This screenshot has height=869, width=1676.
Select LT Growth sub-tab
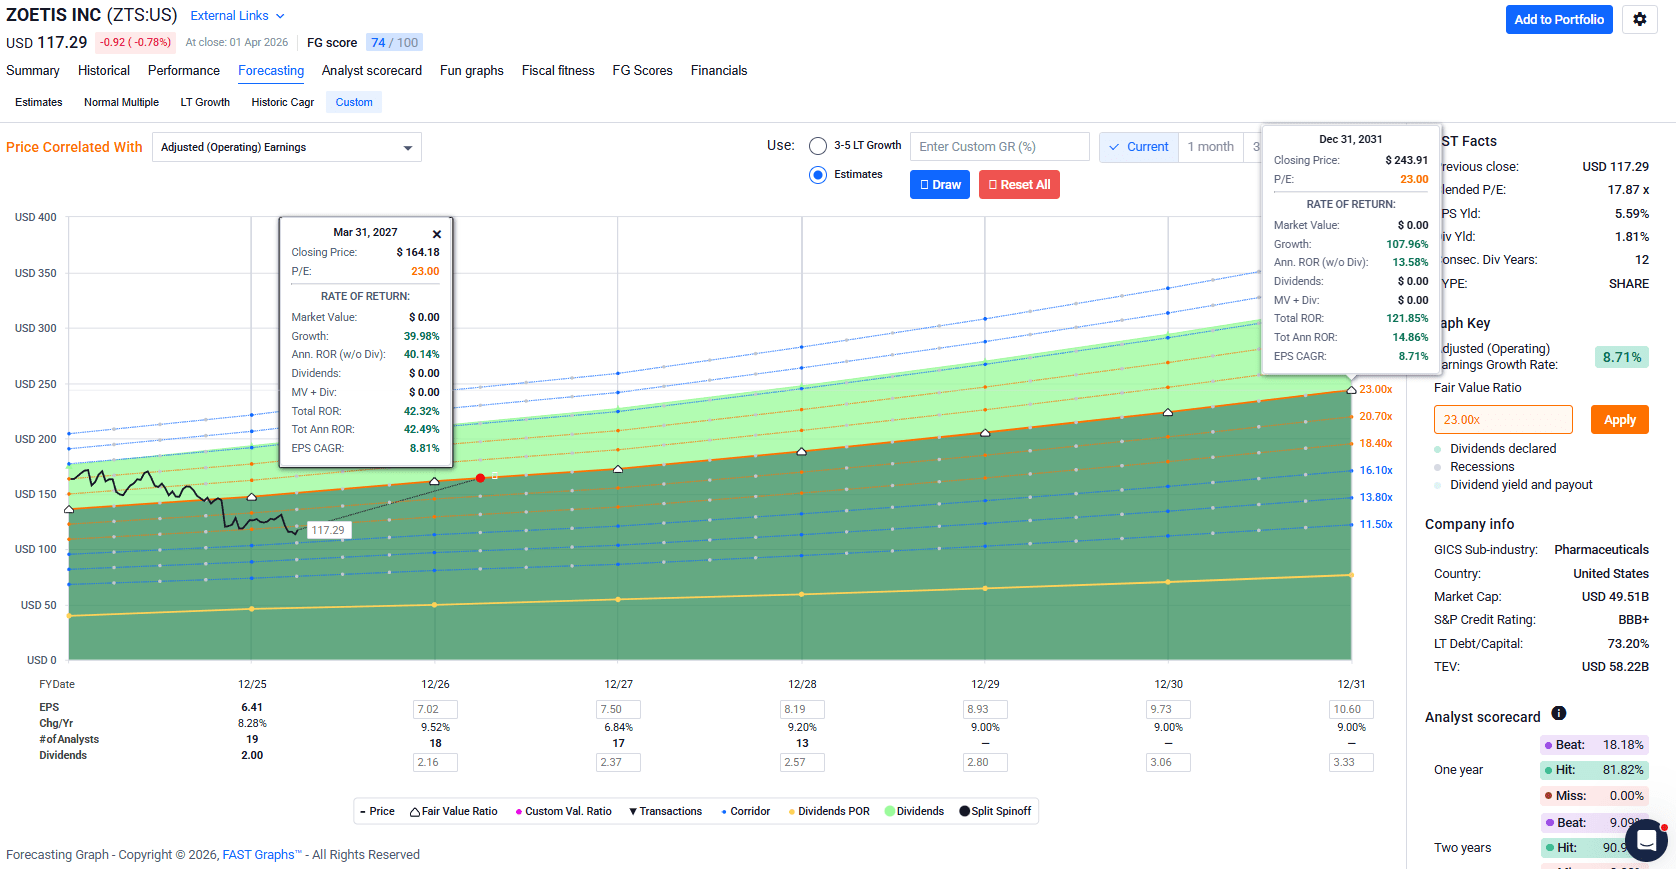[x=205, y=102]
